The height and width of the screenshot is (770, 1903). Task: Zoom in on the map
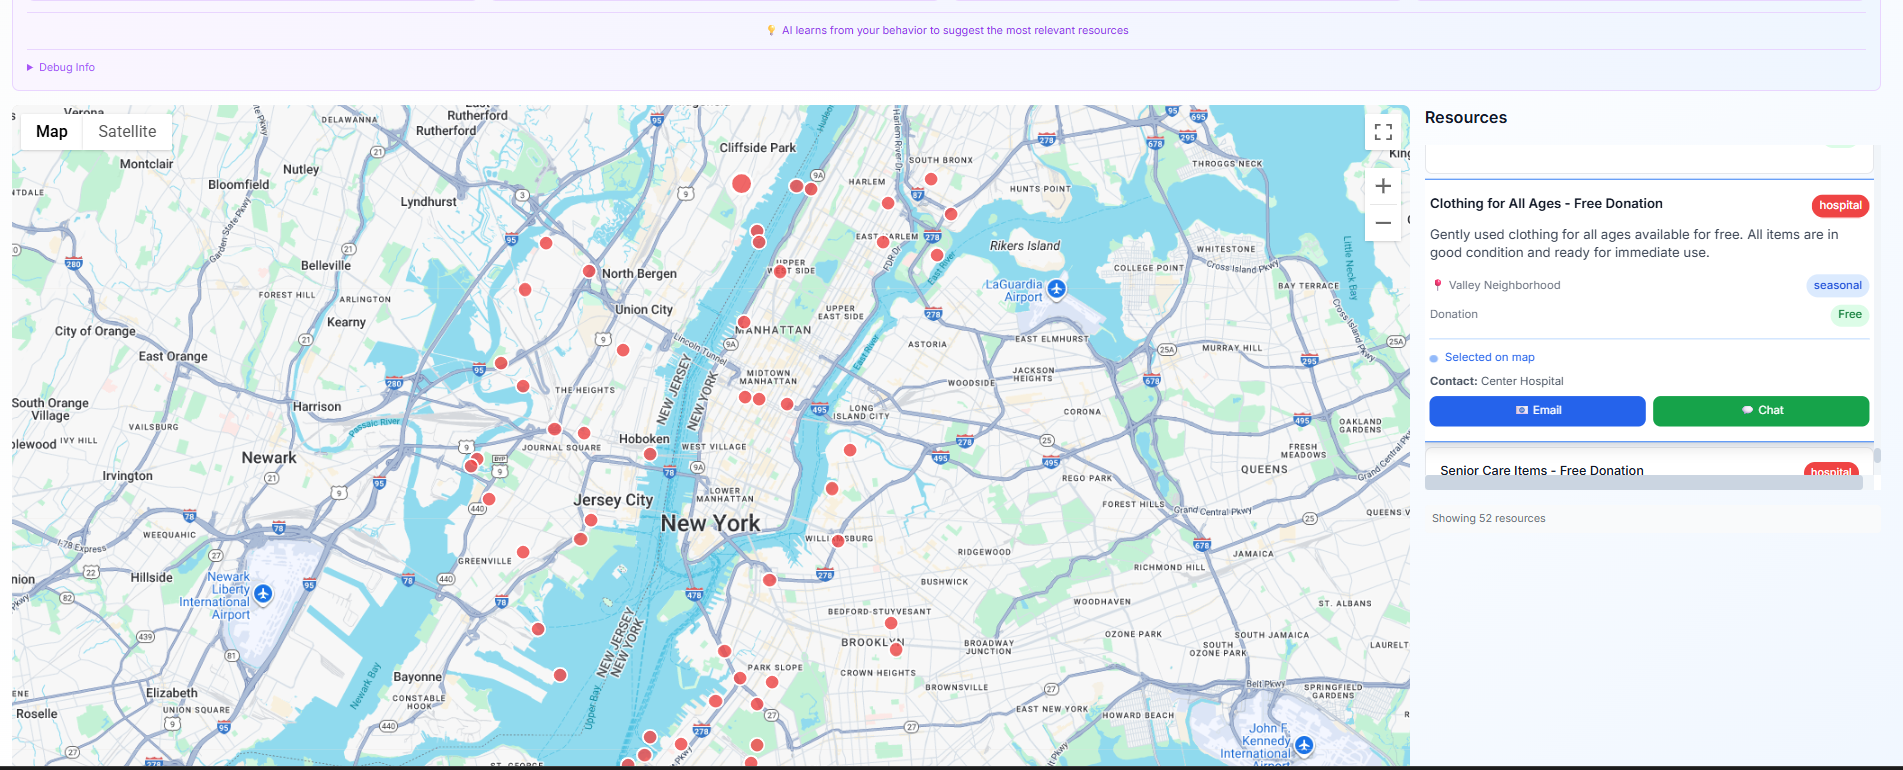tap(1383, 186)
